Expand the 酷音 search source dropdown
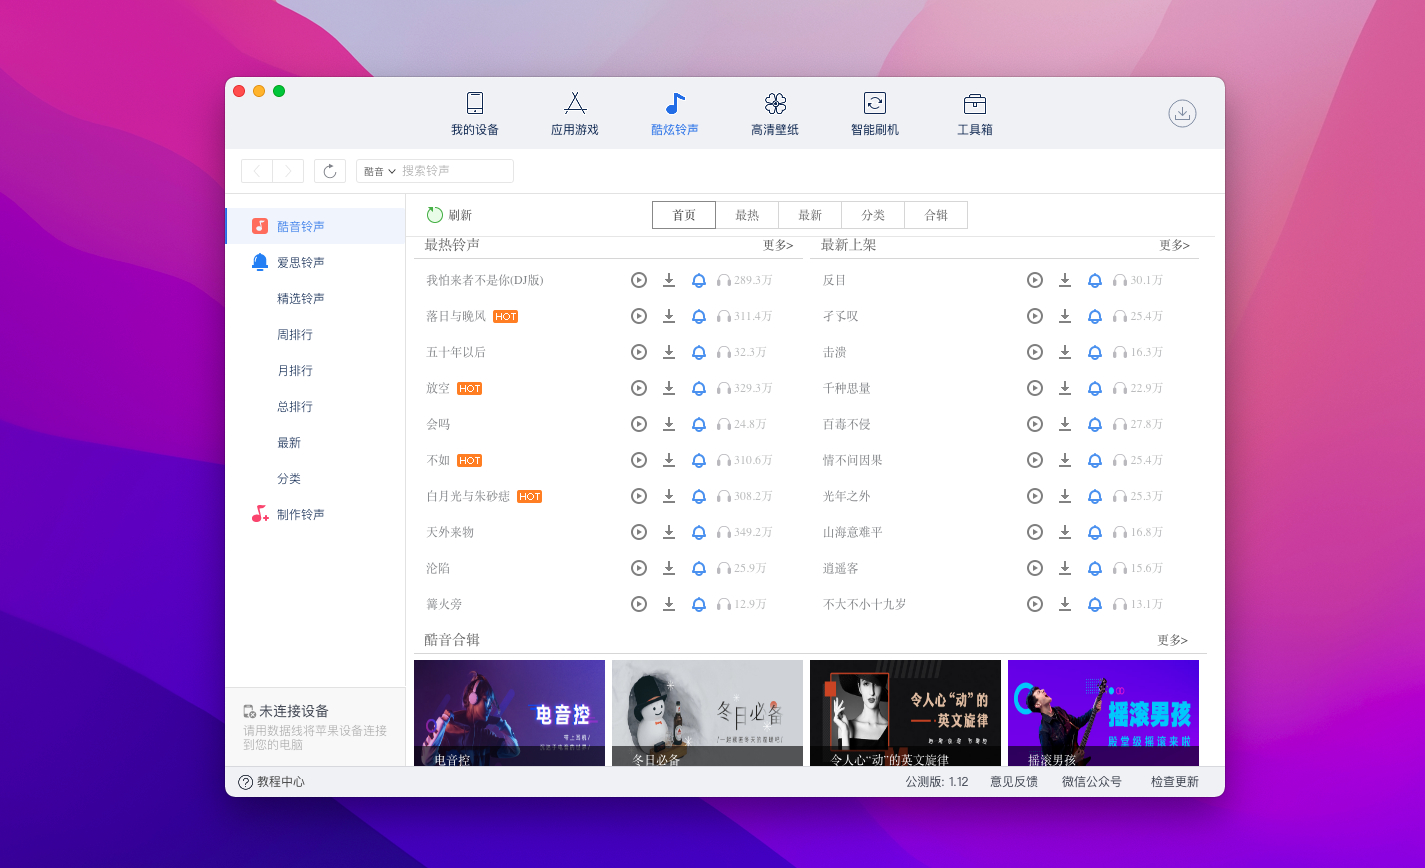Viewport: 1425px width, 868px height. (380, 171)
